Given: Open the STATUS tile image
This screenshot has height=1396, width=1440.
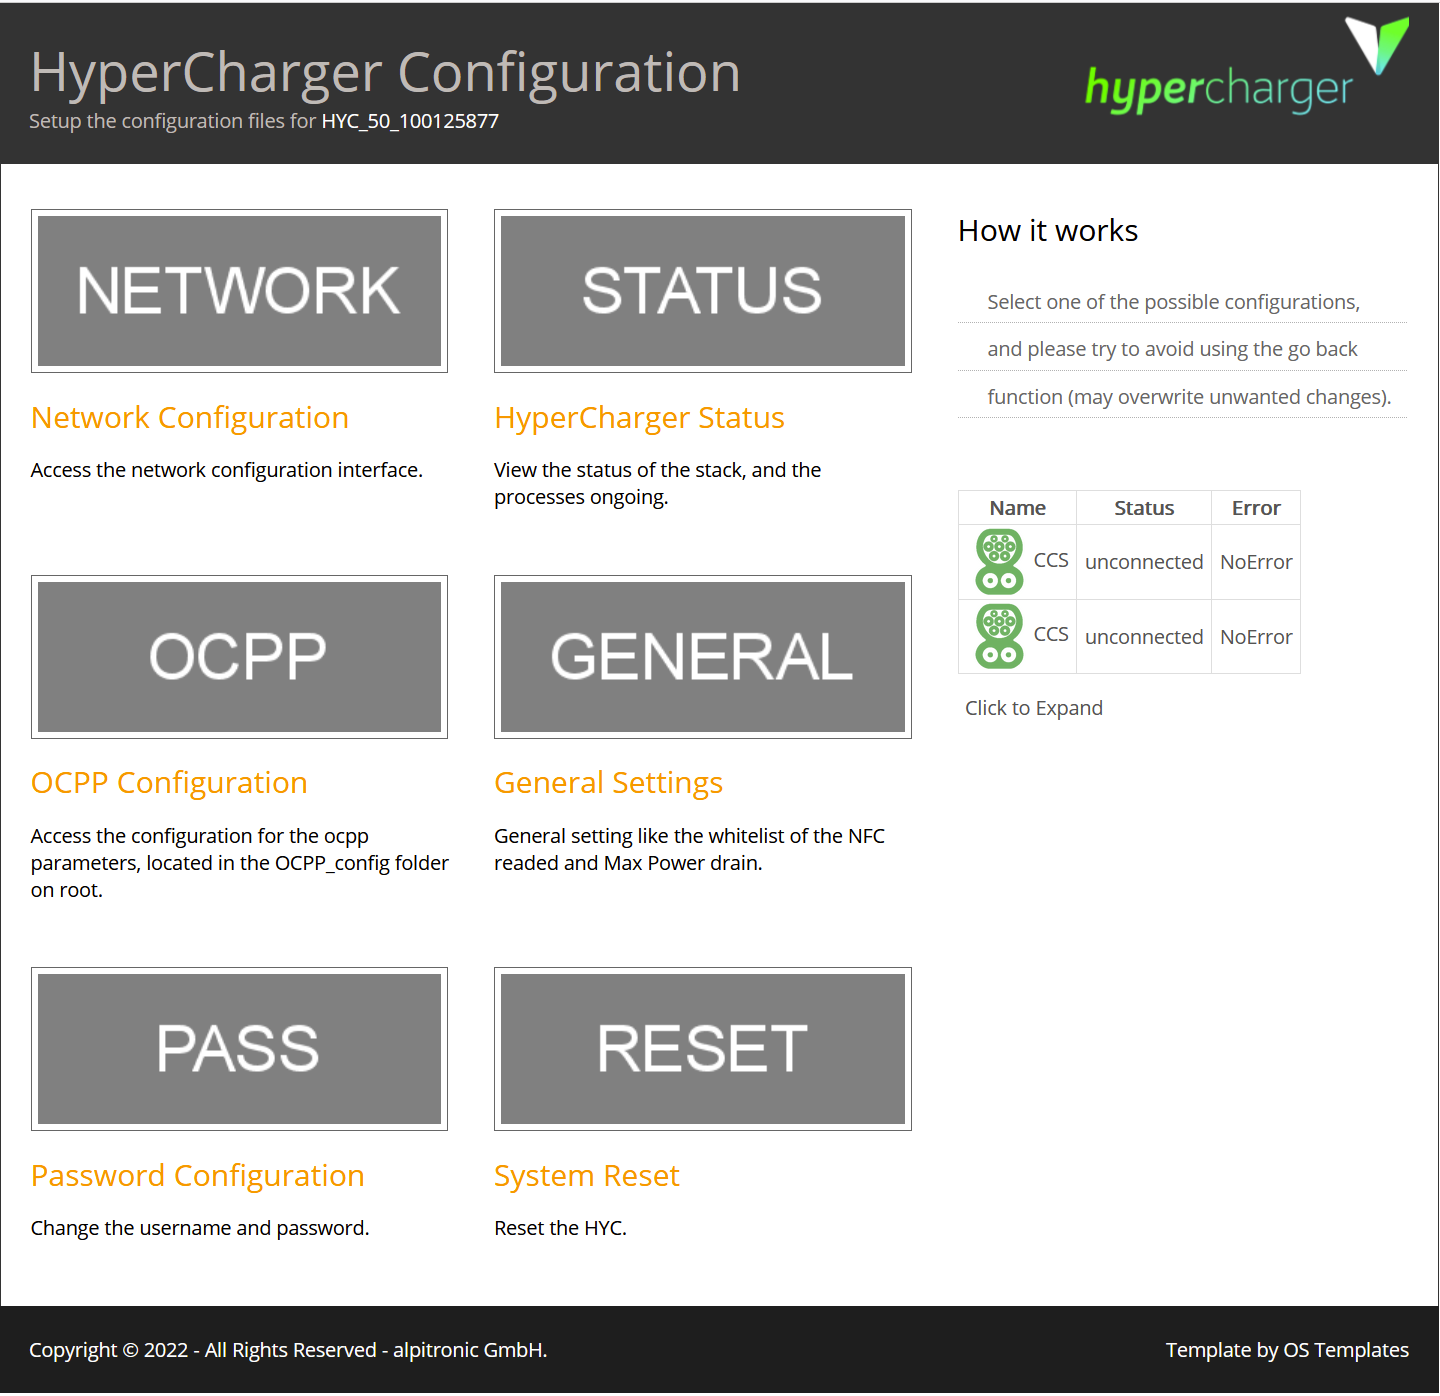Looking at the screenshot, I should (702, 291).
